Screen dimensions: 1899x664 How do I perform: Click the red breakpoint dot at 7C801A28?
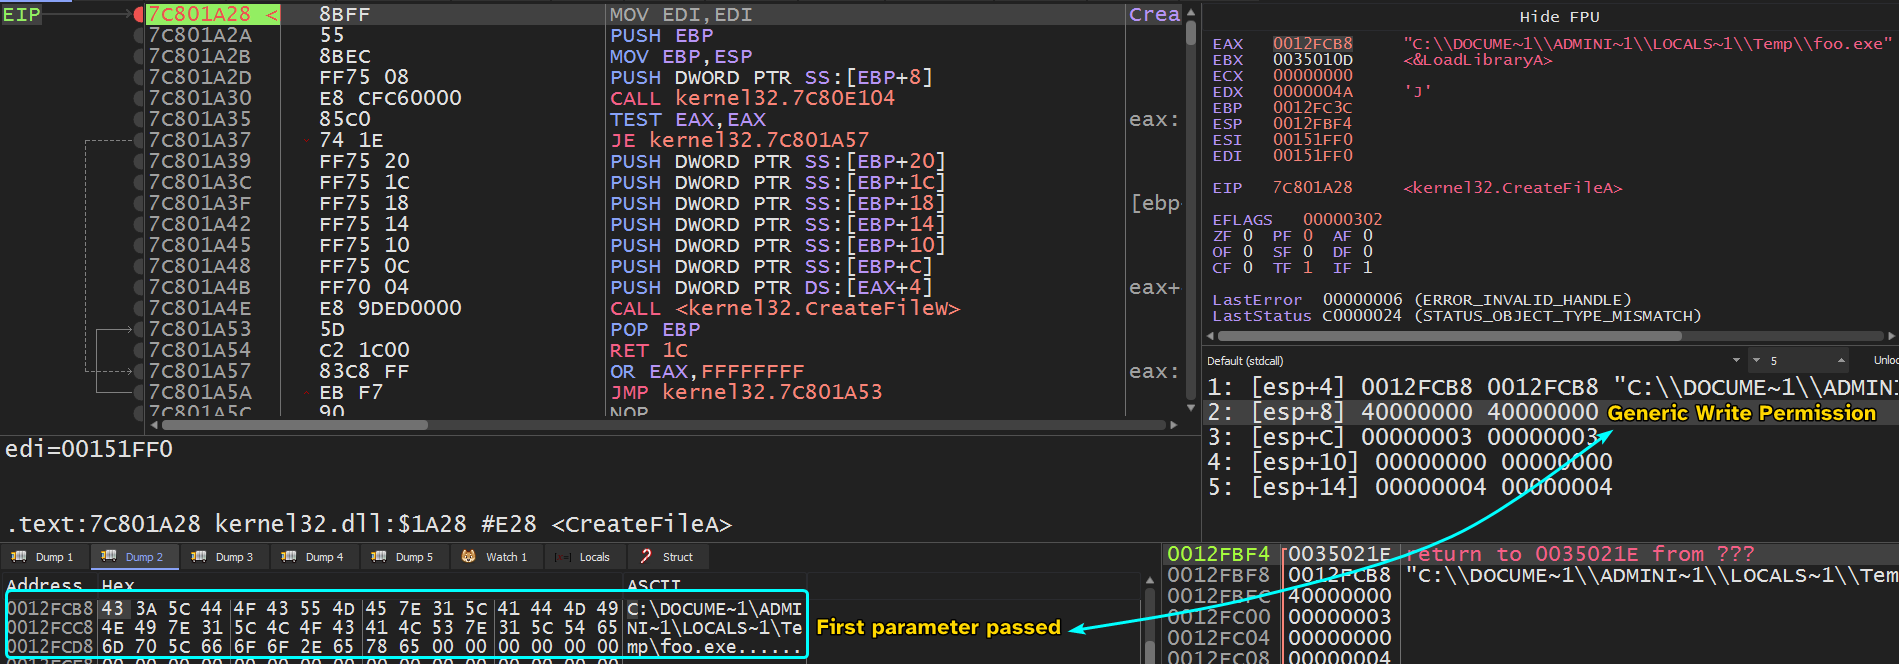139,14
